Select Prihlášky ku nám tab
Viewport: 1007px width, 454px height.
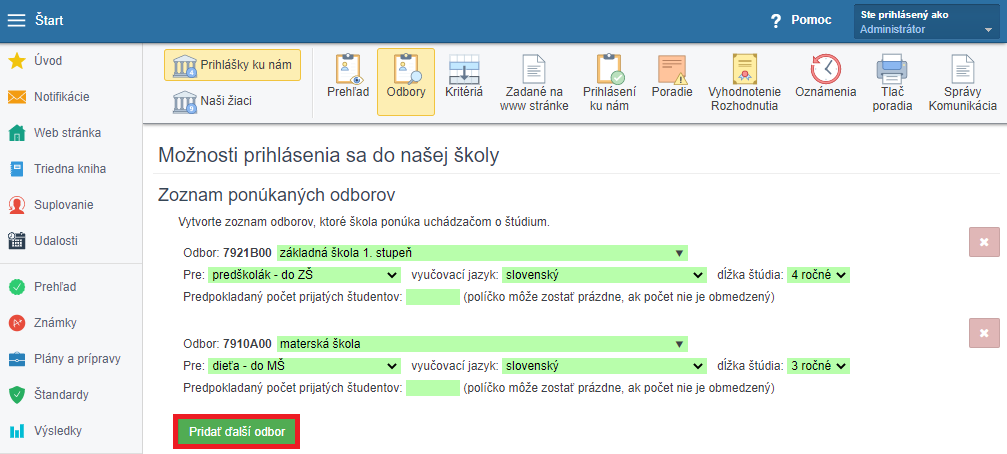click(x=232, y=65)
